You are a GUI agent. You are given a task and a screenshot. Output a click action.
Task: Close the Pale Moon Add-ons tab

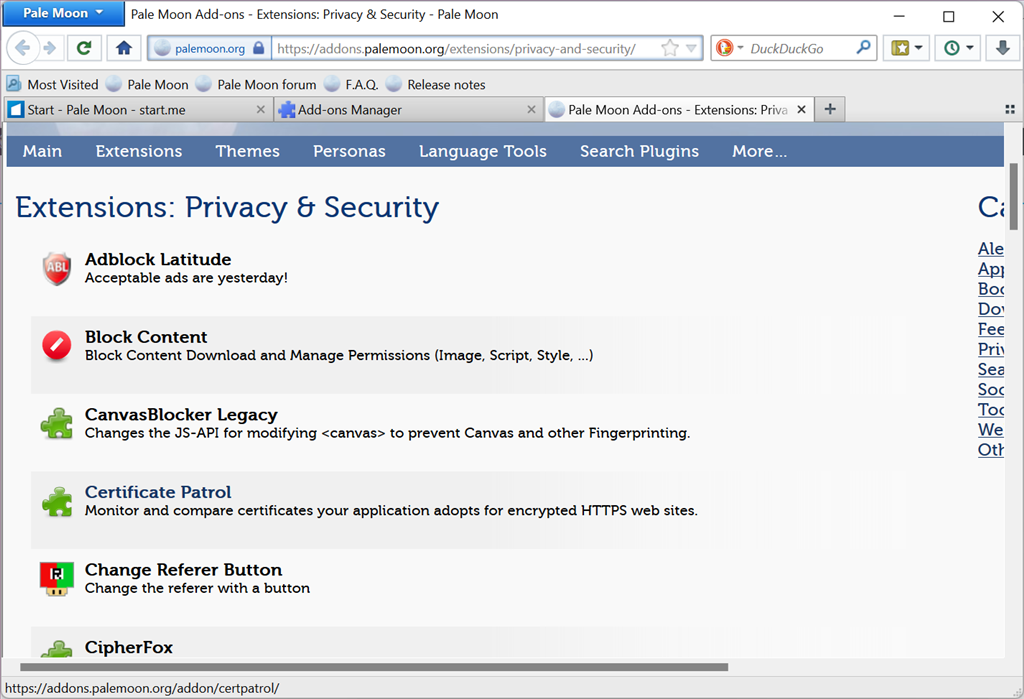tap(801, 110)
